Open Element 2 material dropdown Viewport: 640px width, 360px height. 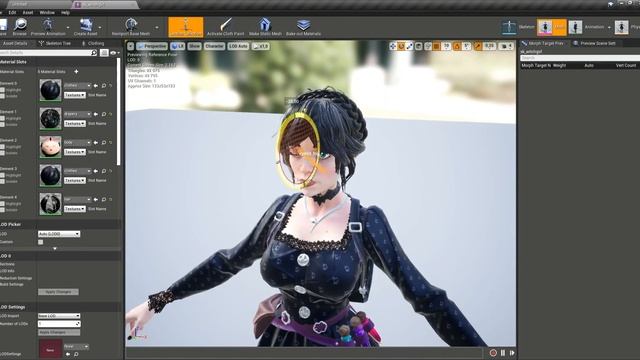coord(78,143)
